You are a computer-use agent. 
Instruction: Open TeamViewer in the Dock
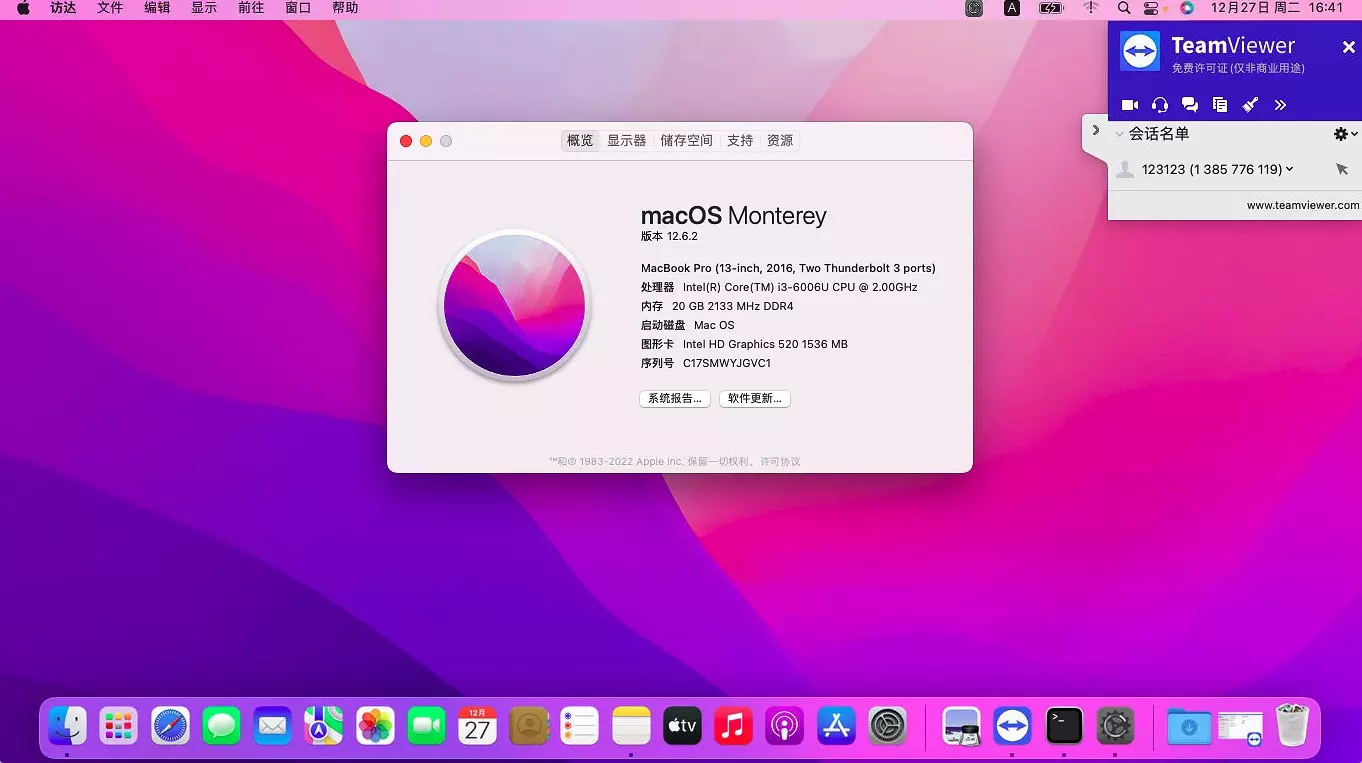click(1012, 725)
